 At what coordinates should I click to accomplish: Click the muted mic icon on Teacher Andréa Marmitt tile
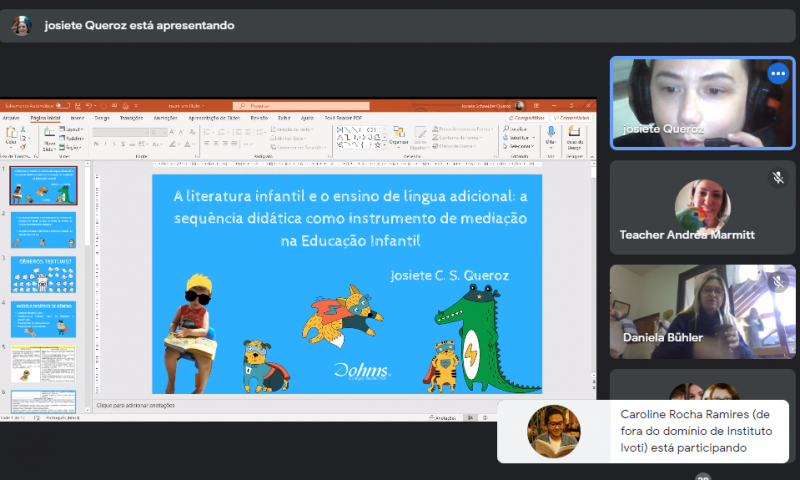pos(778,178)
